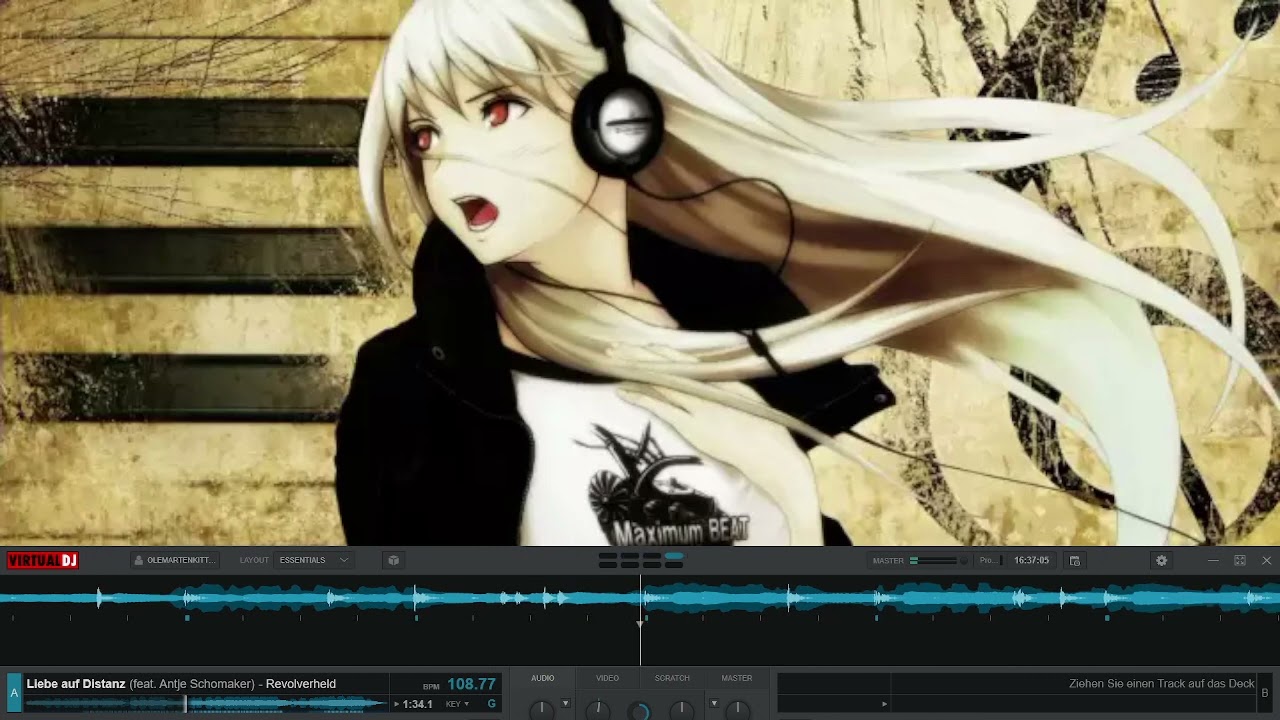The image size is (1280, 720).
Task: Open the OLEMARTENKITT user account button
Action: [x=174, y=560]
